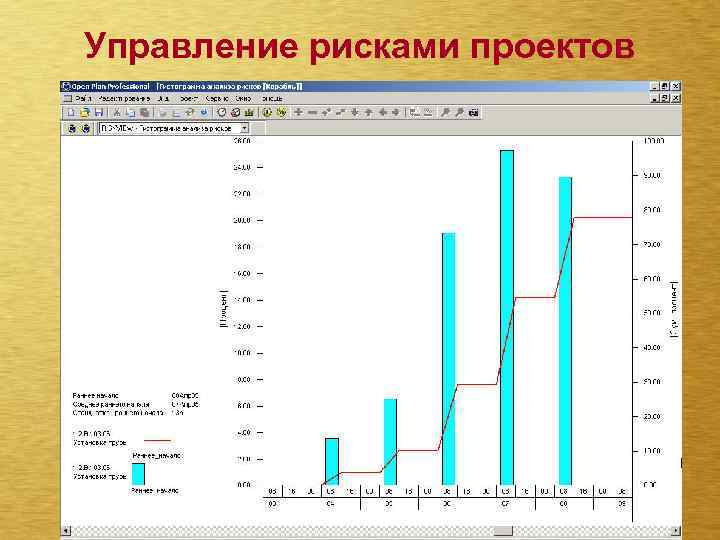
Task: Click the Save floppy disk icon
Action: click(x=98, y=112)
